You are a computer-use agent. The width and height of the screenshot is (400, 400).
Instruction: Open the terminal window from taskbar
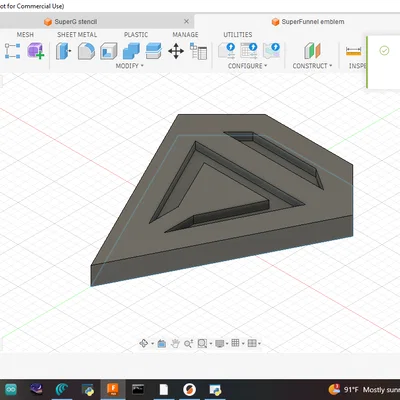tap(138, 389)
